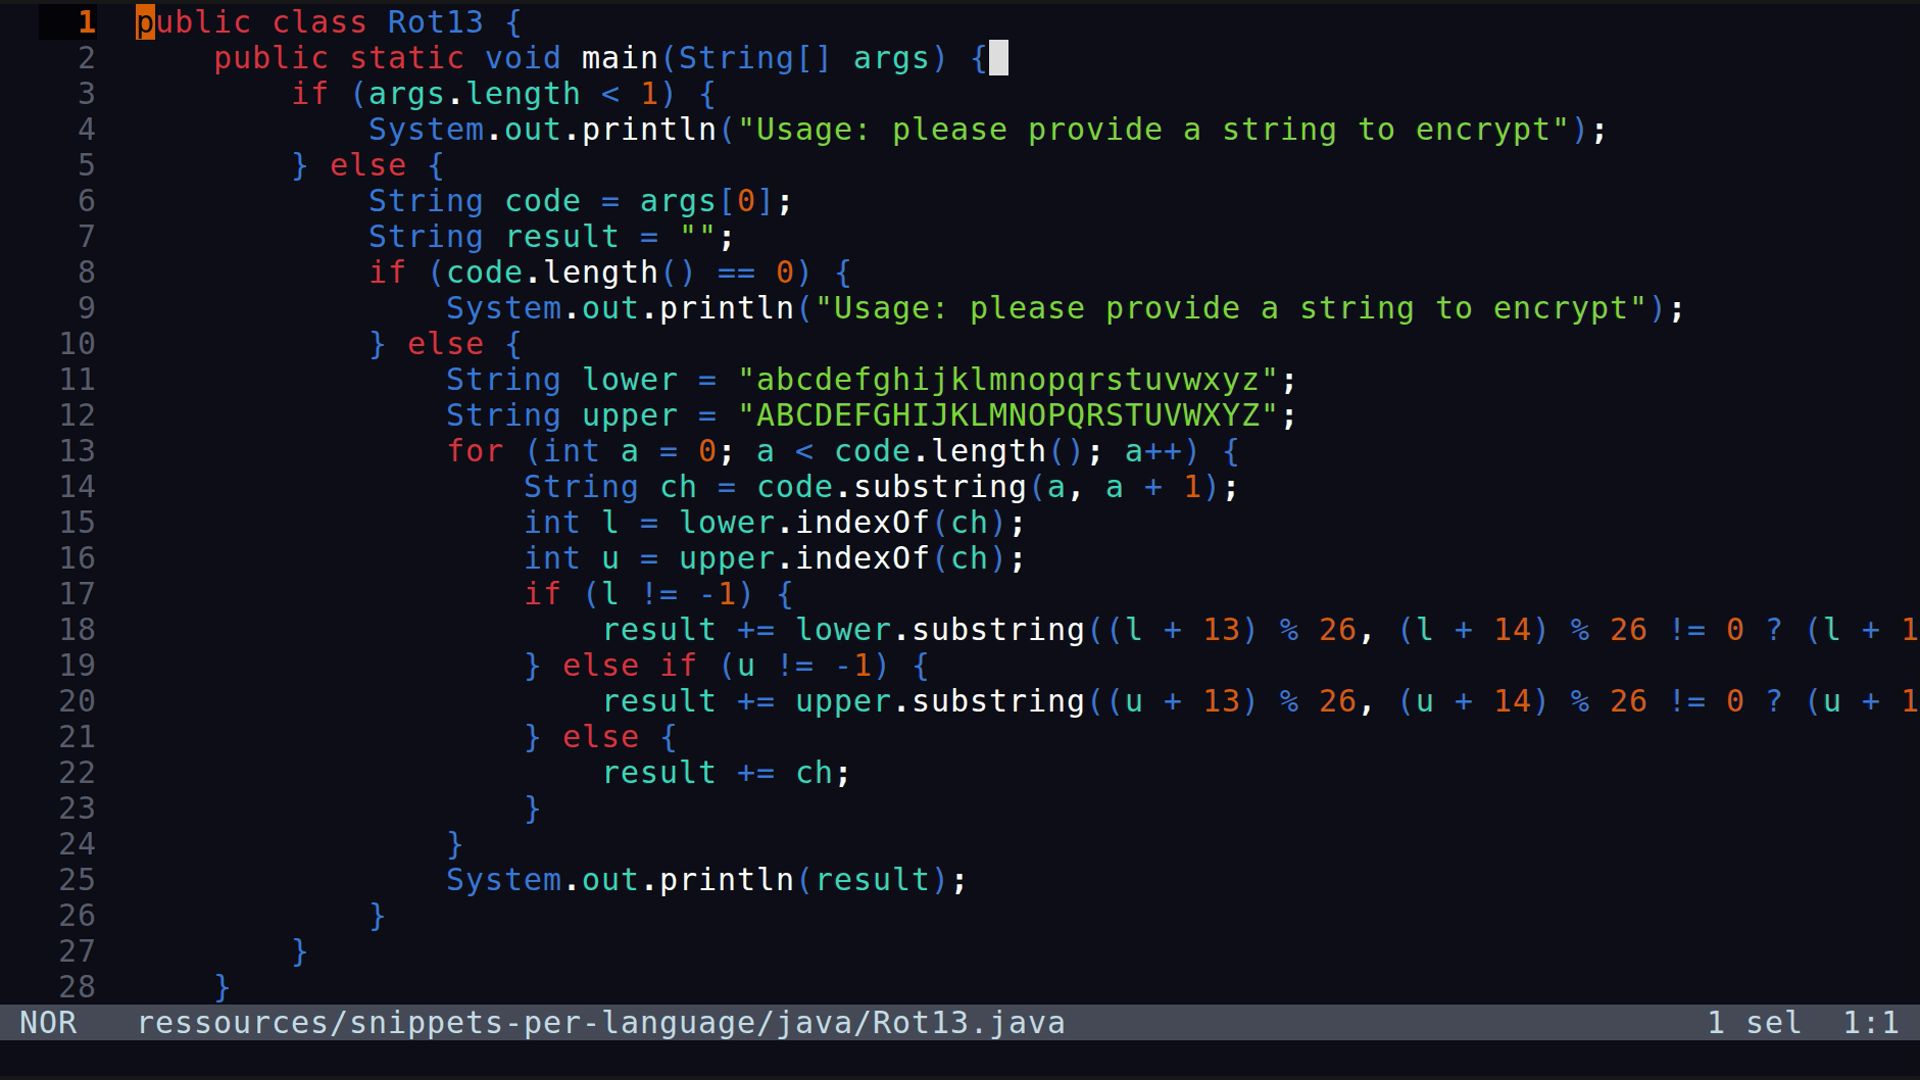The height and width of the screenshot is (1080, 1920).
Task: Click 'if (l != -1)' condition on line 17
Action: (640, 594)
